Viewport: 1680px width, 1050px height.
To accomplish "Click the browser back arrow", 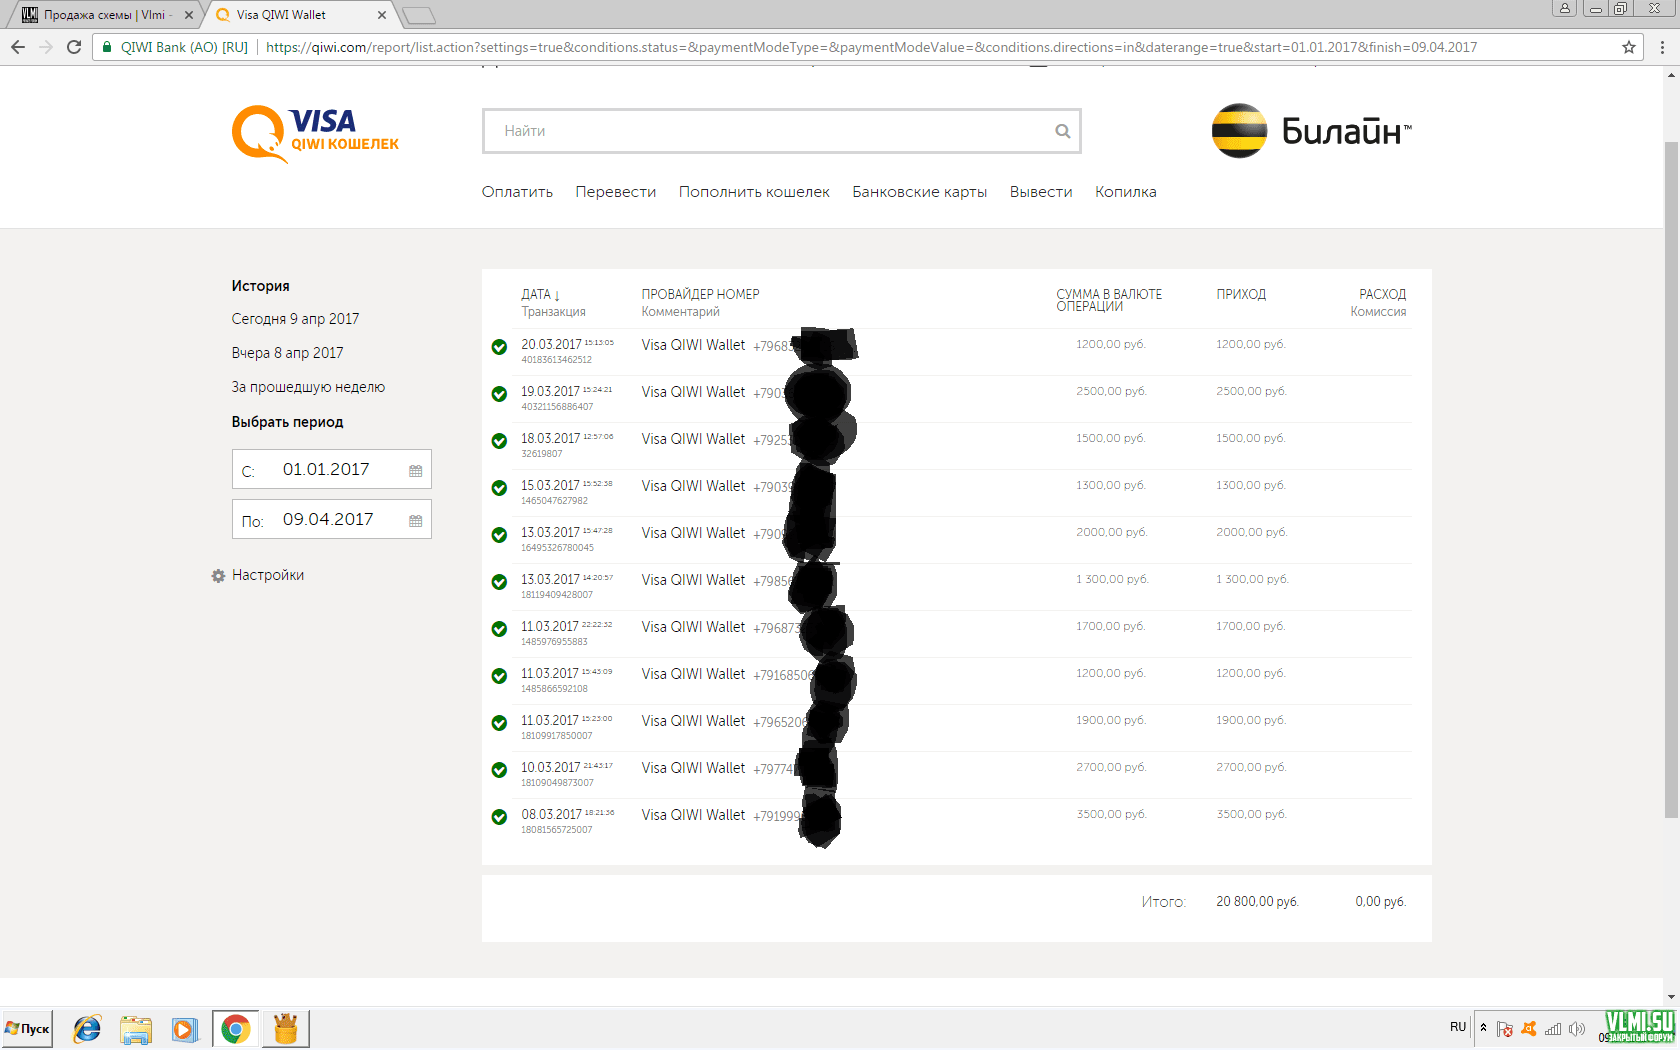I will point(18,47).
